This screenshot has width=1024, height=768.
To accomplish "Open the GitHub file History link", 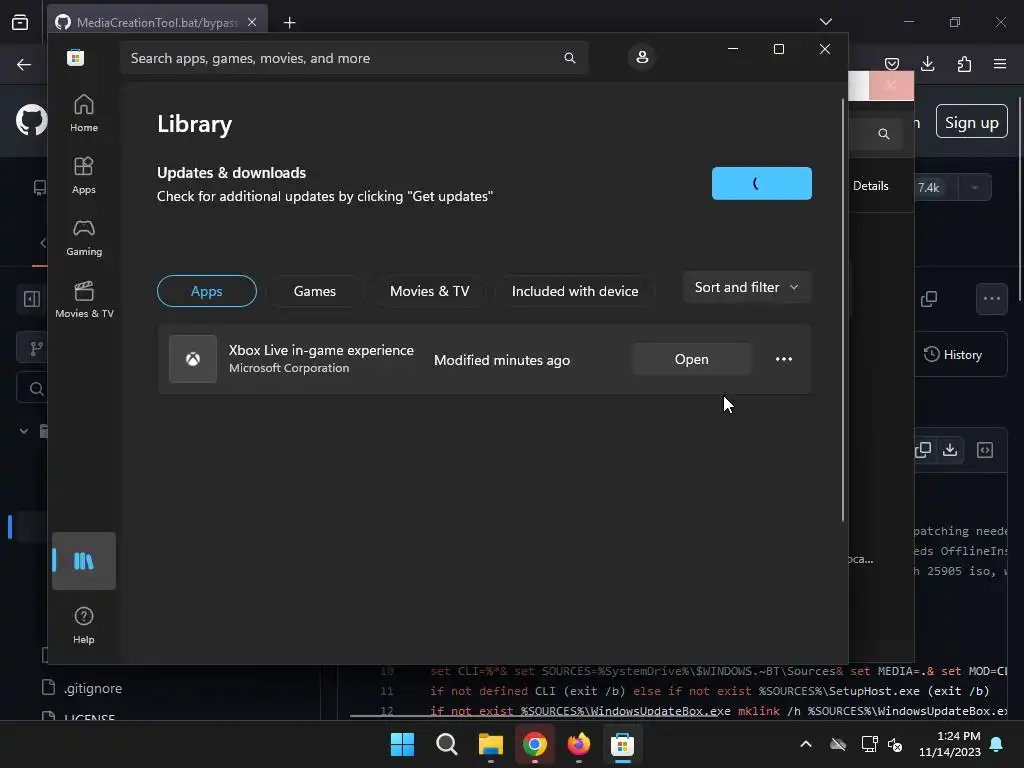I will pyautogui.click(x=953, y=355).
